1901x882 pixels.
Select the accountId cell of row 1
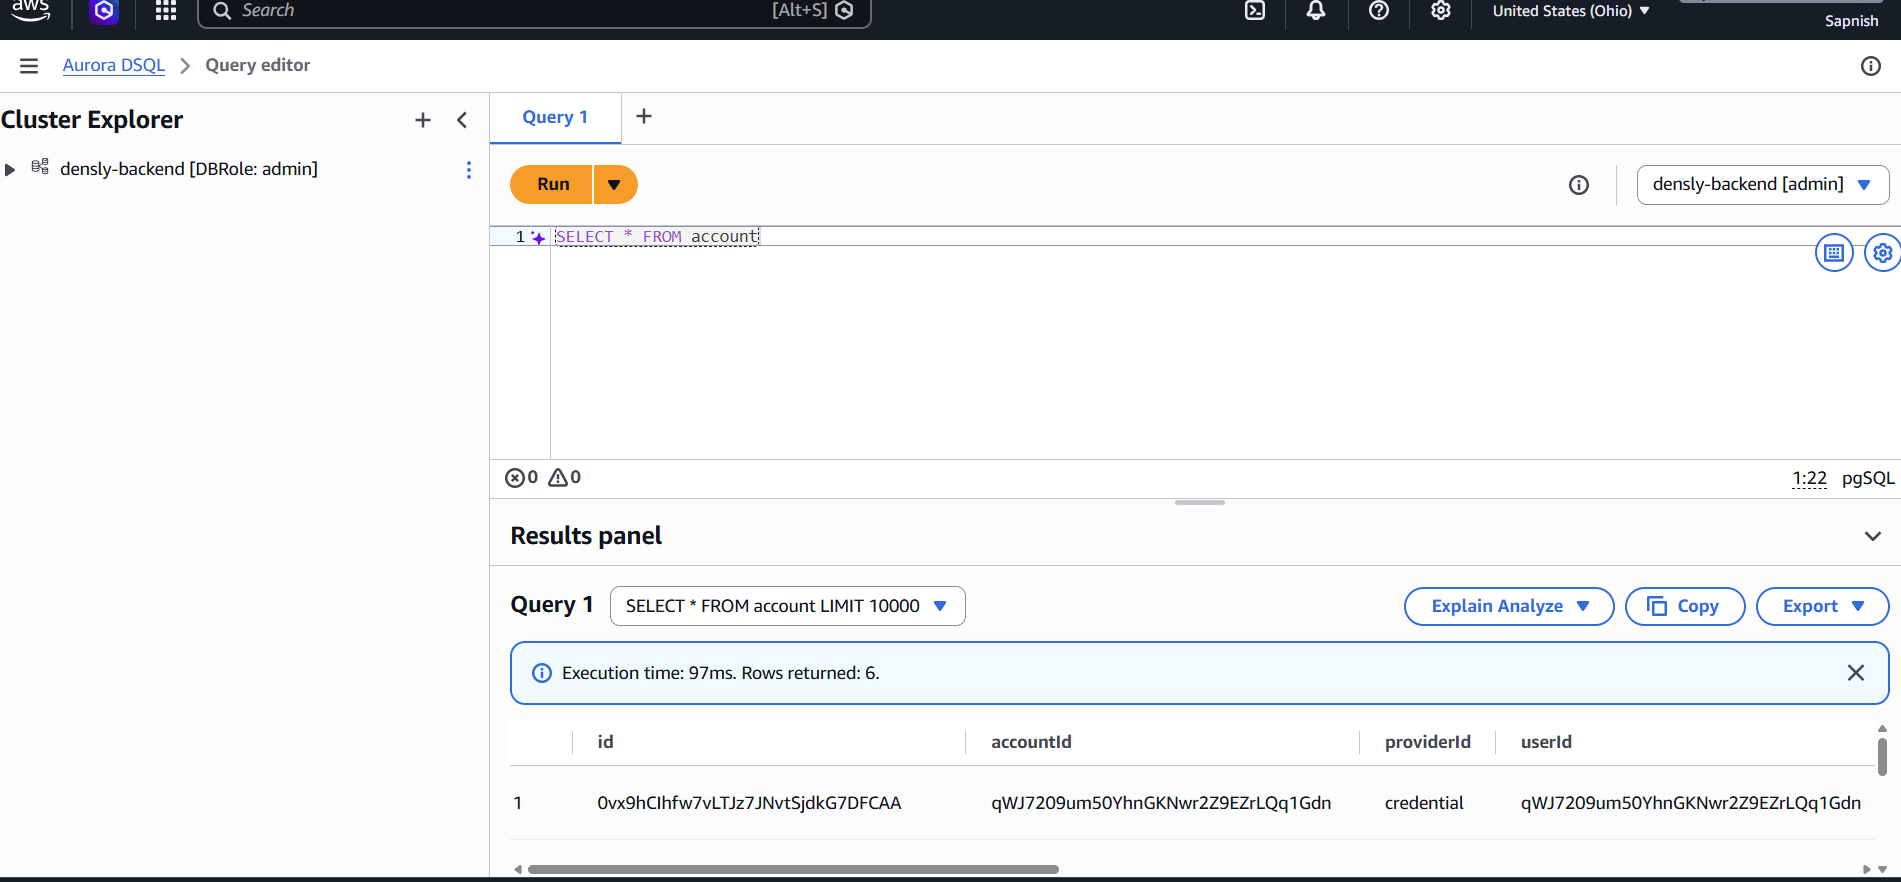pos(1161,803)
